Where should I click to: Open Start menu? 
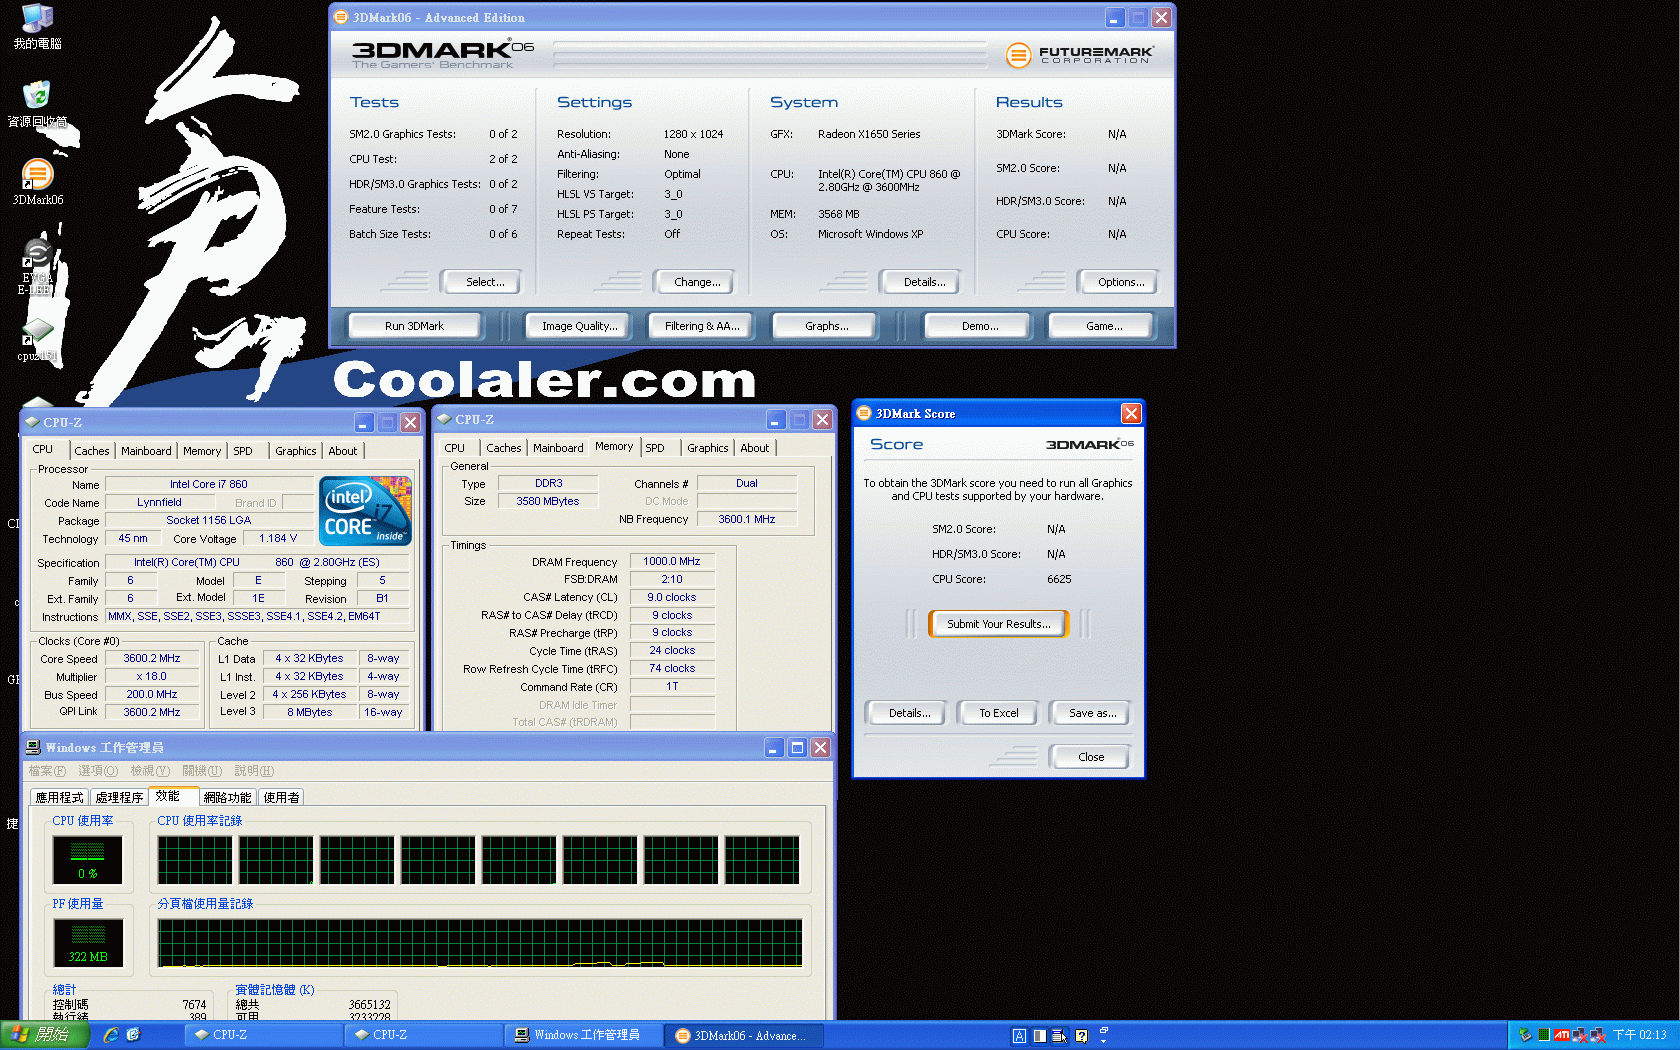[x=45, y=1035]
